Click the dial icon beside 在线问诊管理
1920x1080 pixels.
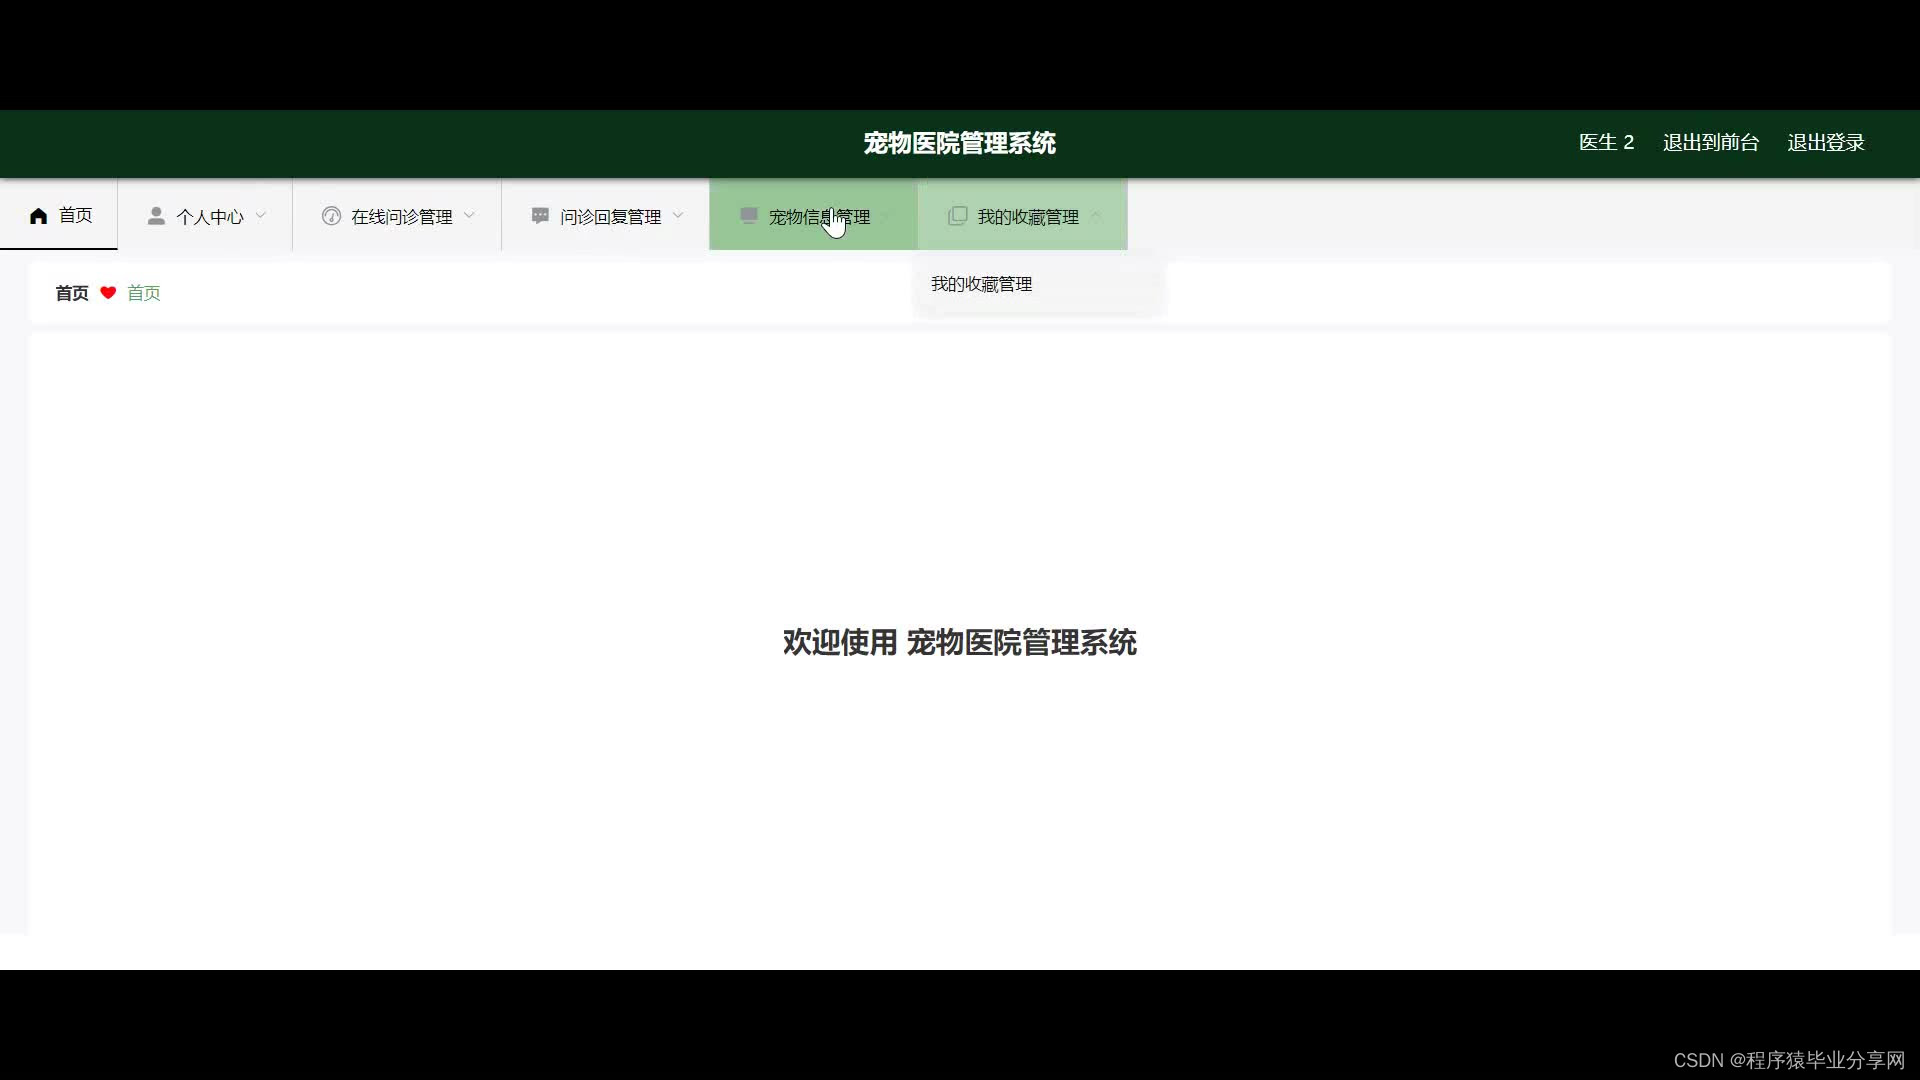(x=331, y=216)
